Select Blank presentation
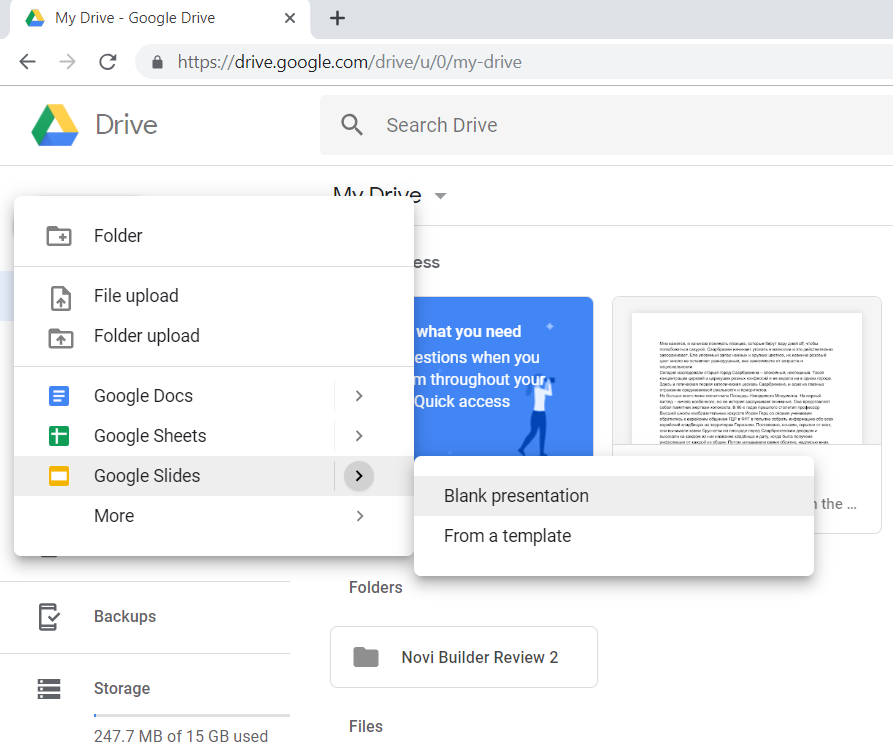Image resolution: width=893 pixels, height=755 pixels. point(516,496)
